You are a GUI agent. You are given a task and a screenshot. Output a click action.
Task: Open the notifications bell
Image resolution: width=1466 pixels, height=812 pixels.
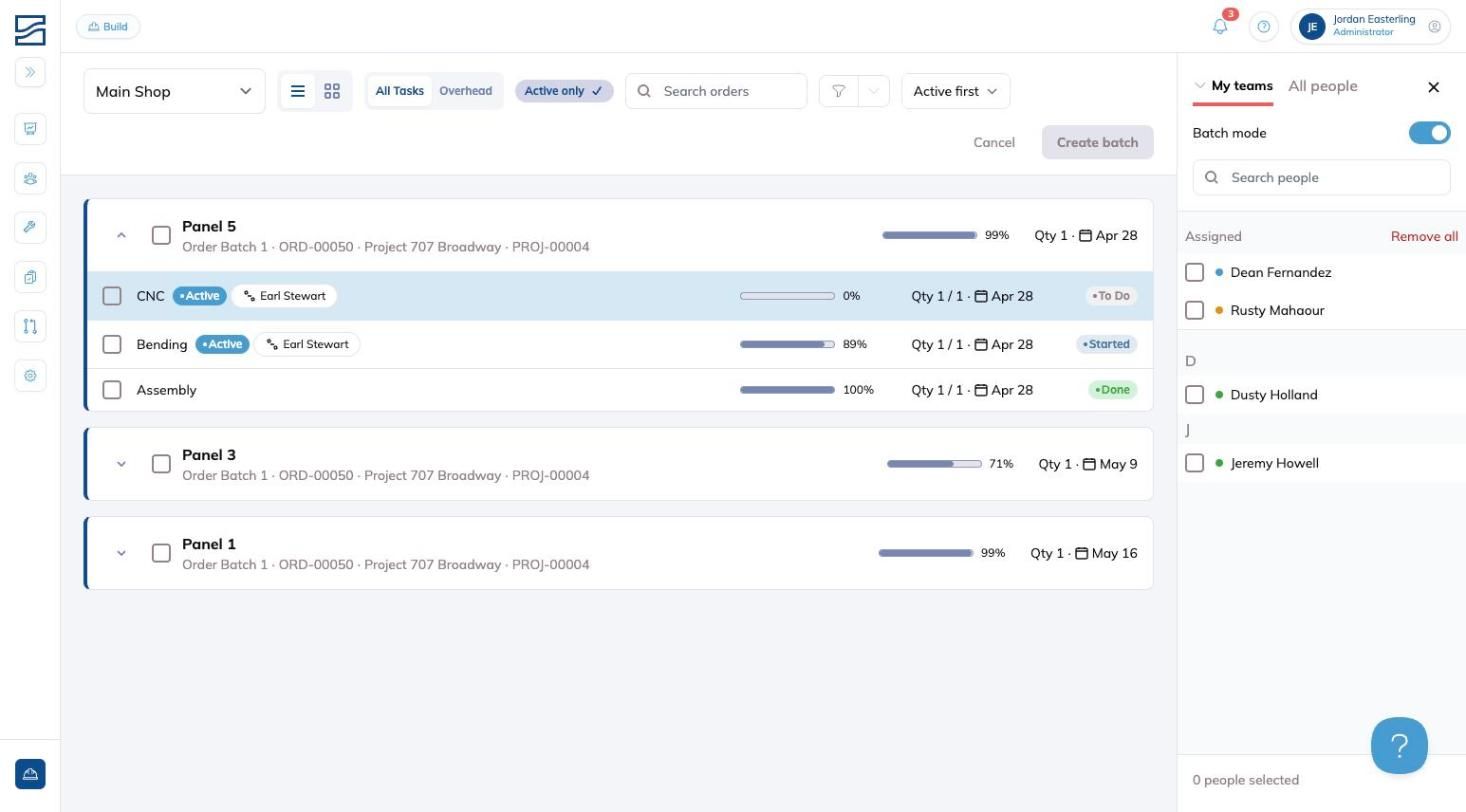coord(1220,27)
